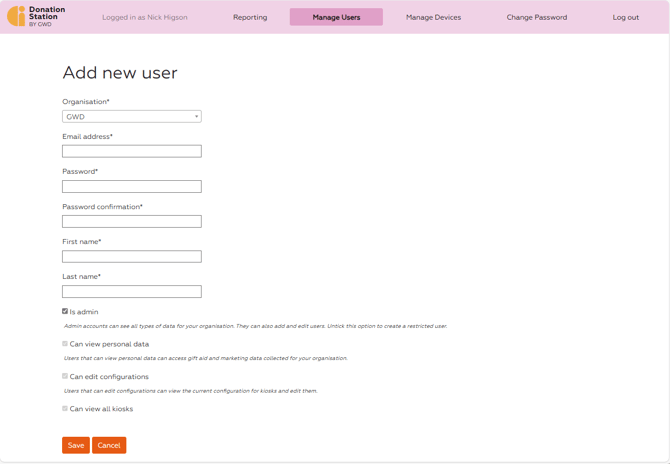670x464 pixels.
Task: Click the Last name text box
Action: pos(132,291)
